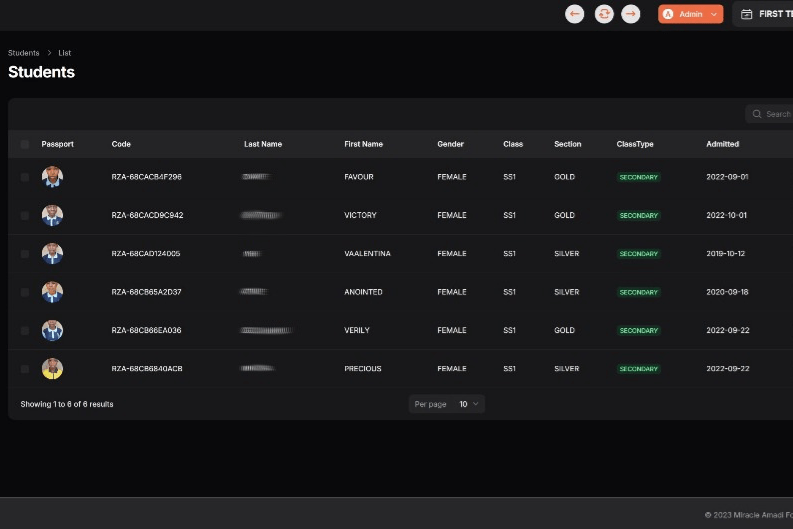This screenshot has height=529, width=793.
Task: Click VAALENTINA's passport avatar
Action: 52,254
